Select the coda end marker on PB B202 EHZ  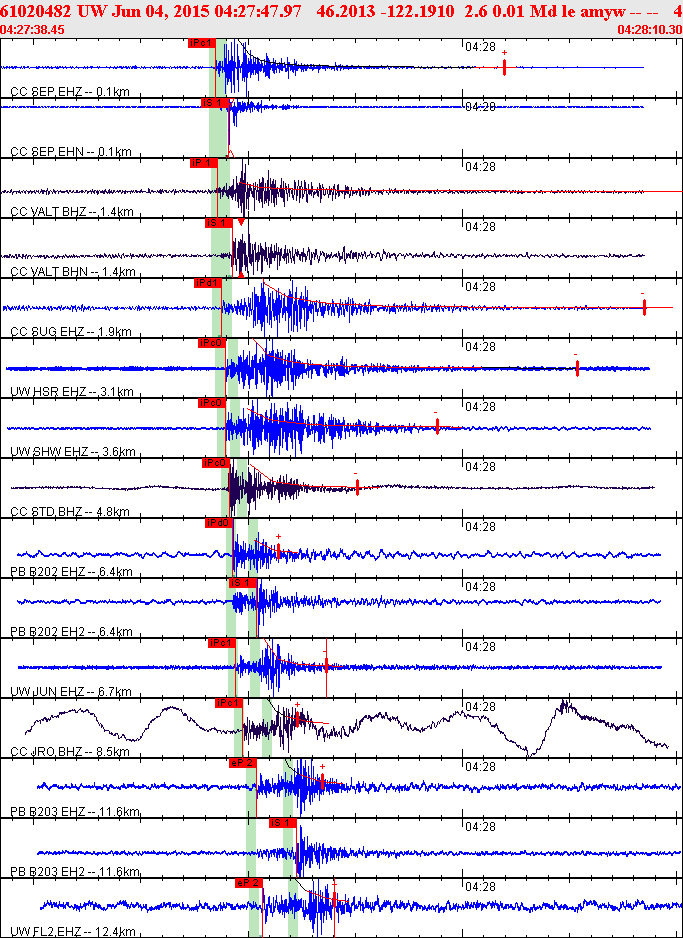(x=279, y=550)
